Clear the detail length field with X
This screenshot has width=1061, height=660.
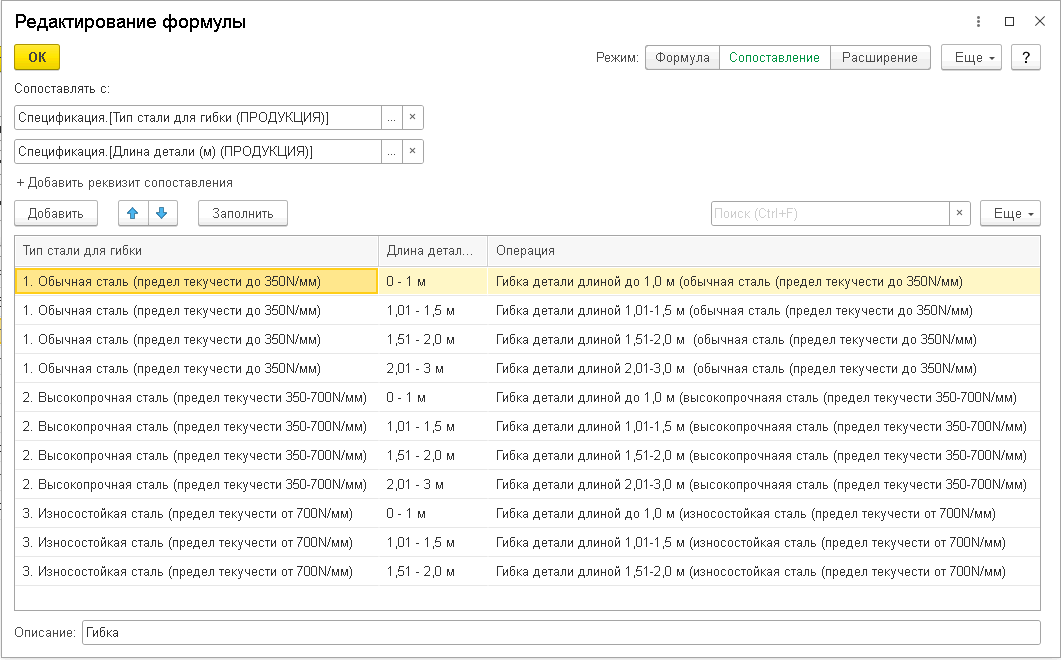pyautogui.click(x=413, y=152)
